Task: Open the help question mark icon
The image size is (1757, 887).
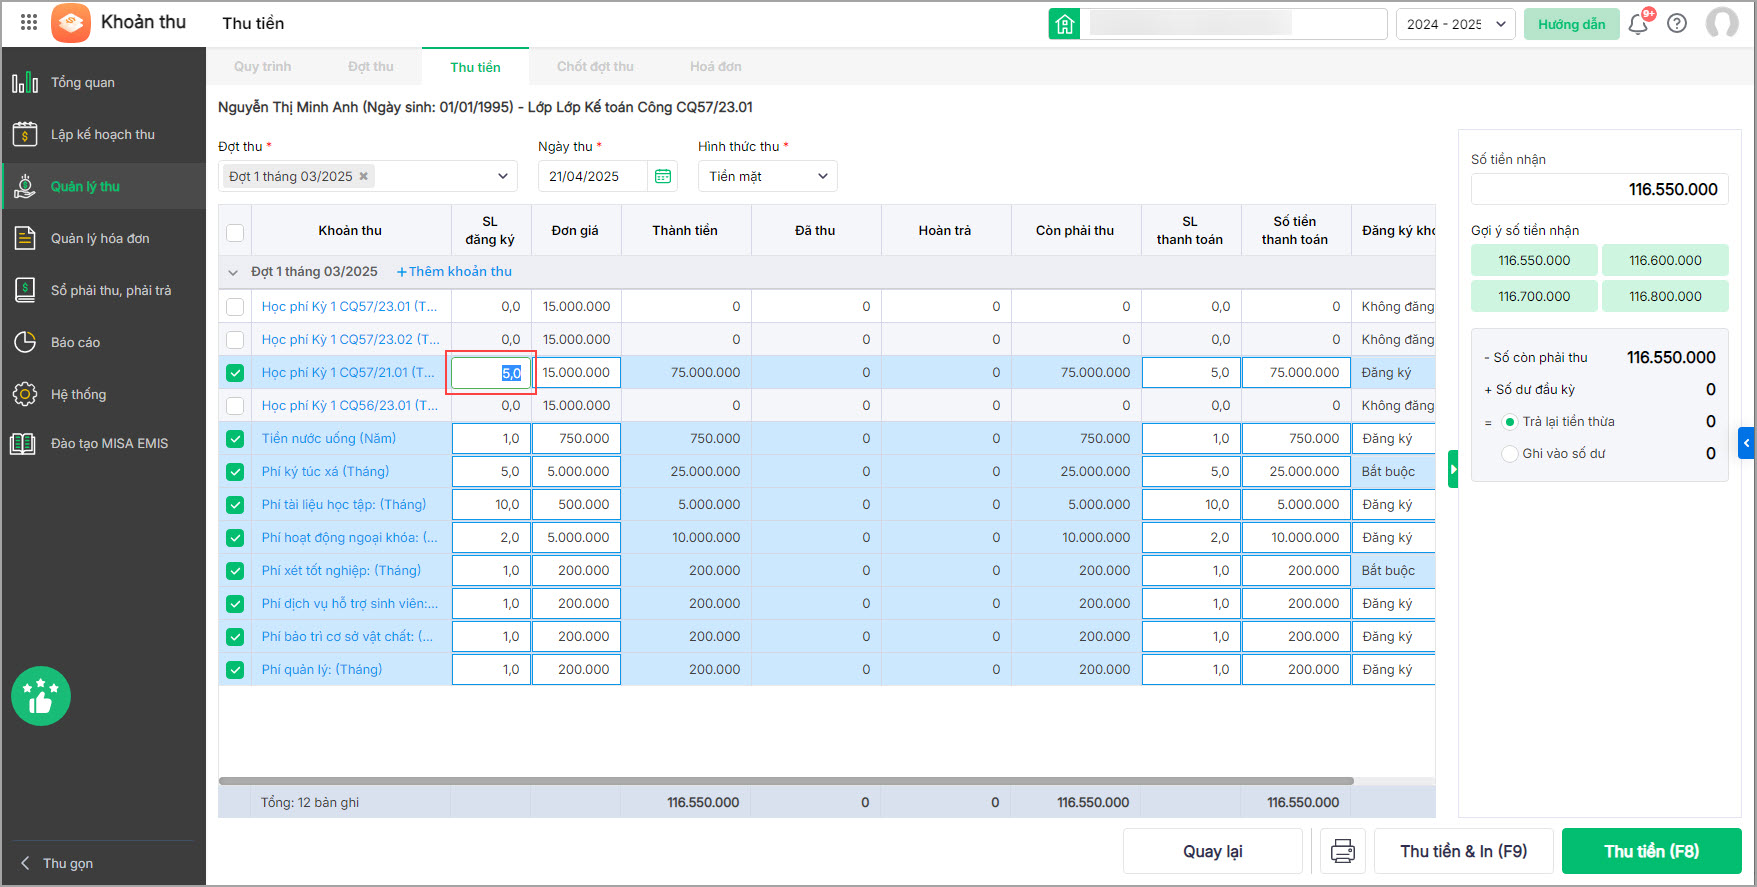Action: 1677,24
